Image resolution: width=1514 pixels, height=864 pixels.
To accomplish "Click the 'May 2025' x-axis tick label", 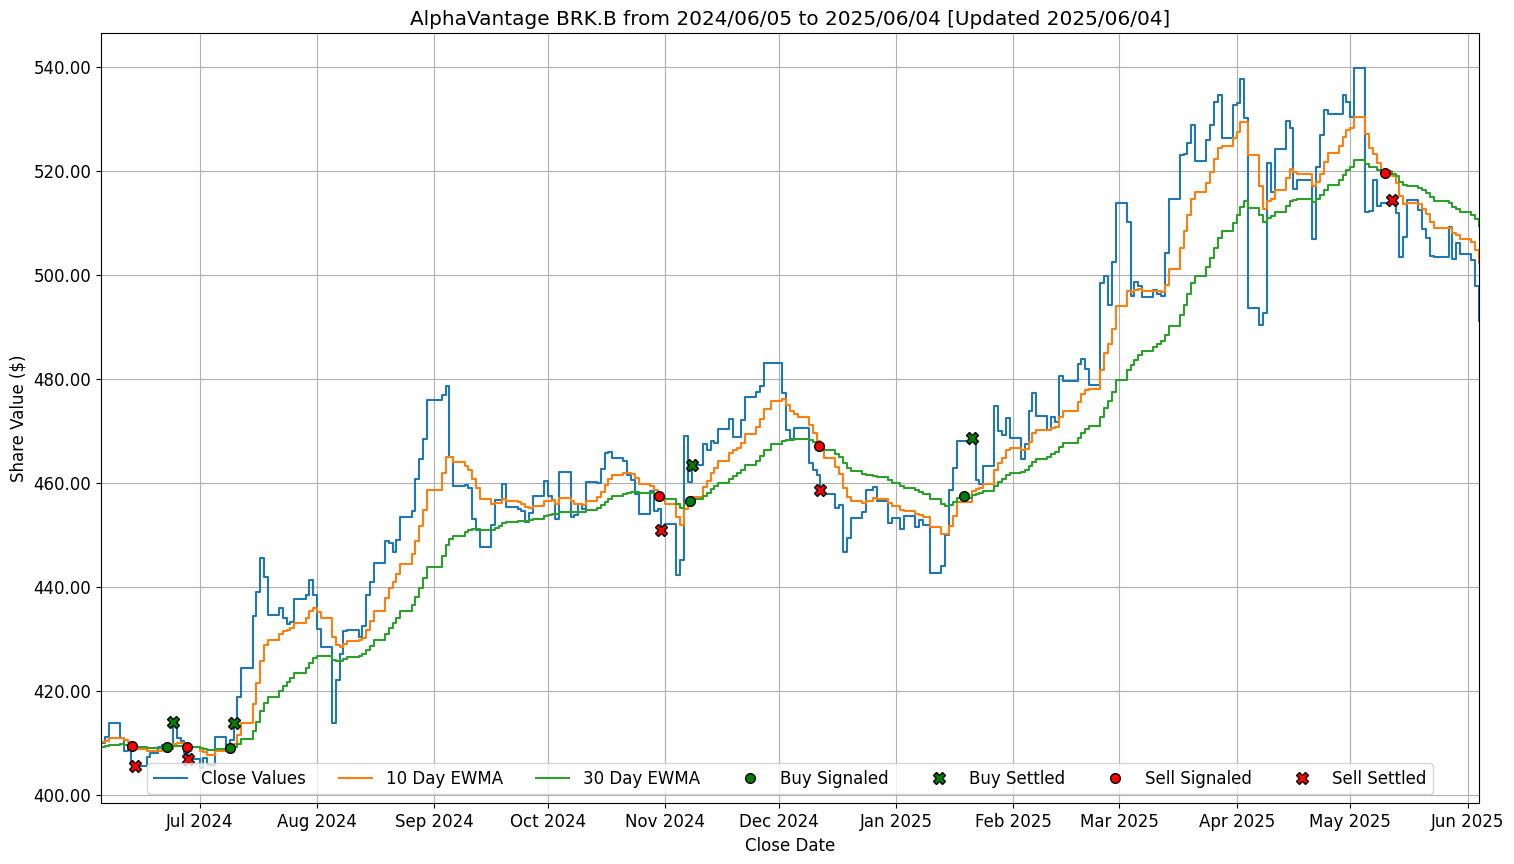I will (x=1350, y=821).
